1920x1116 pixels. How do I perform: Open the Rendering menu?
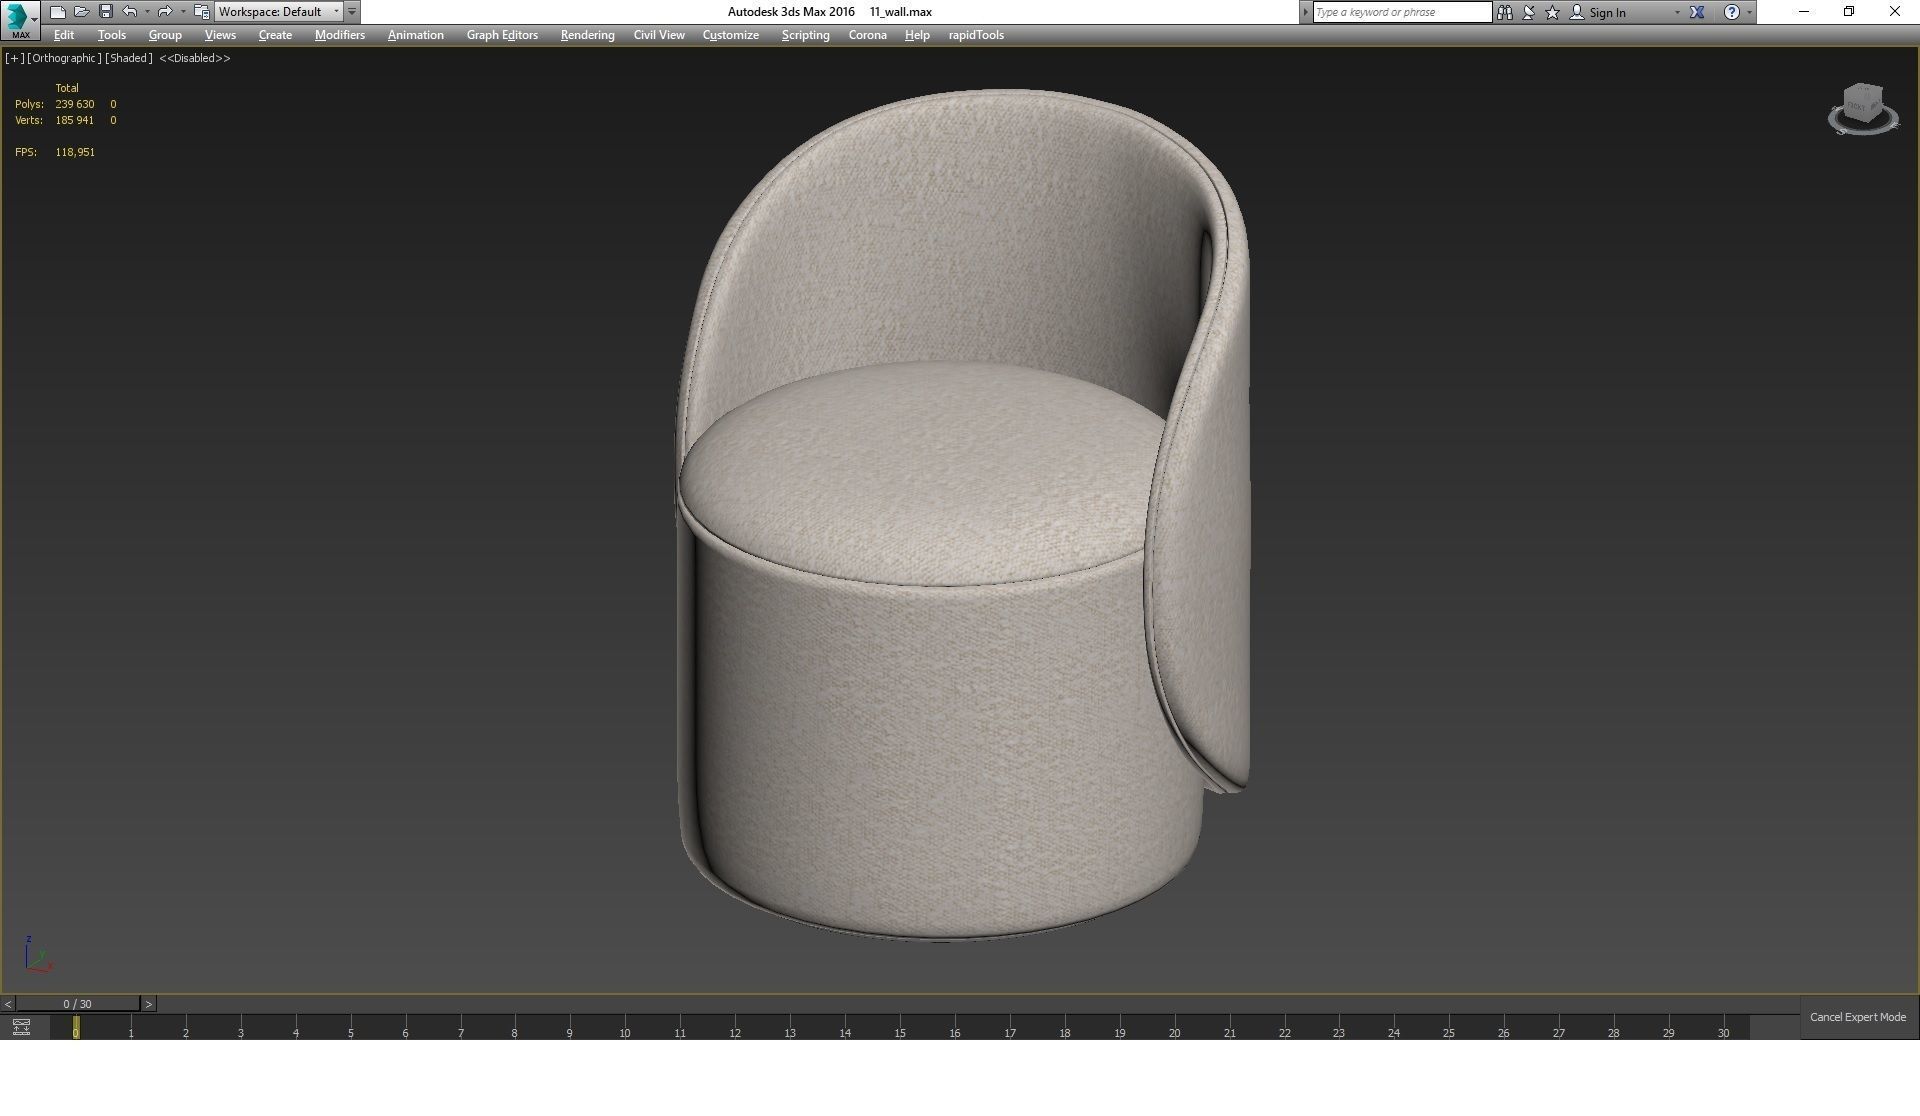tap(587, 35)
